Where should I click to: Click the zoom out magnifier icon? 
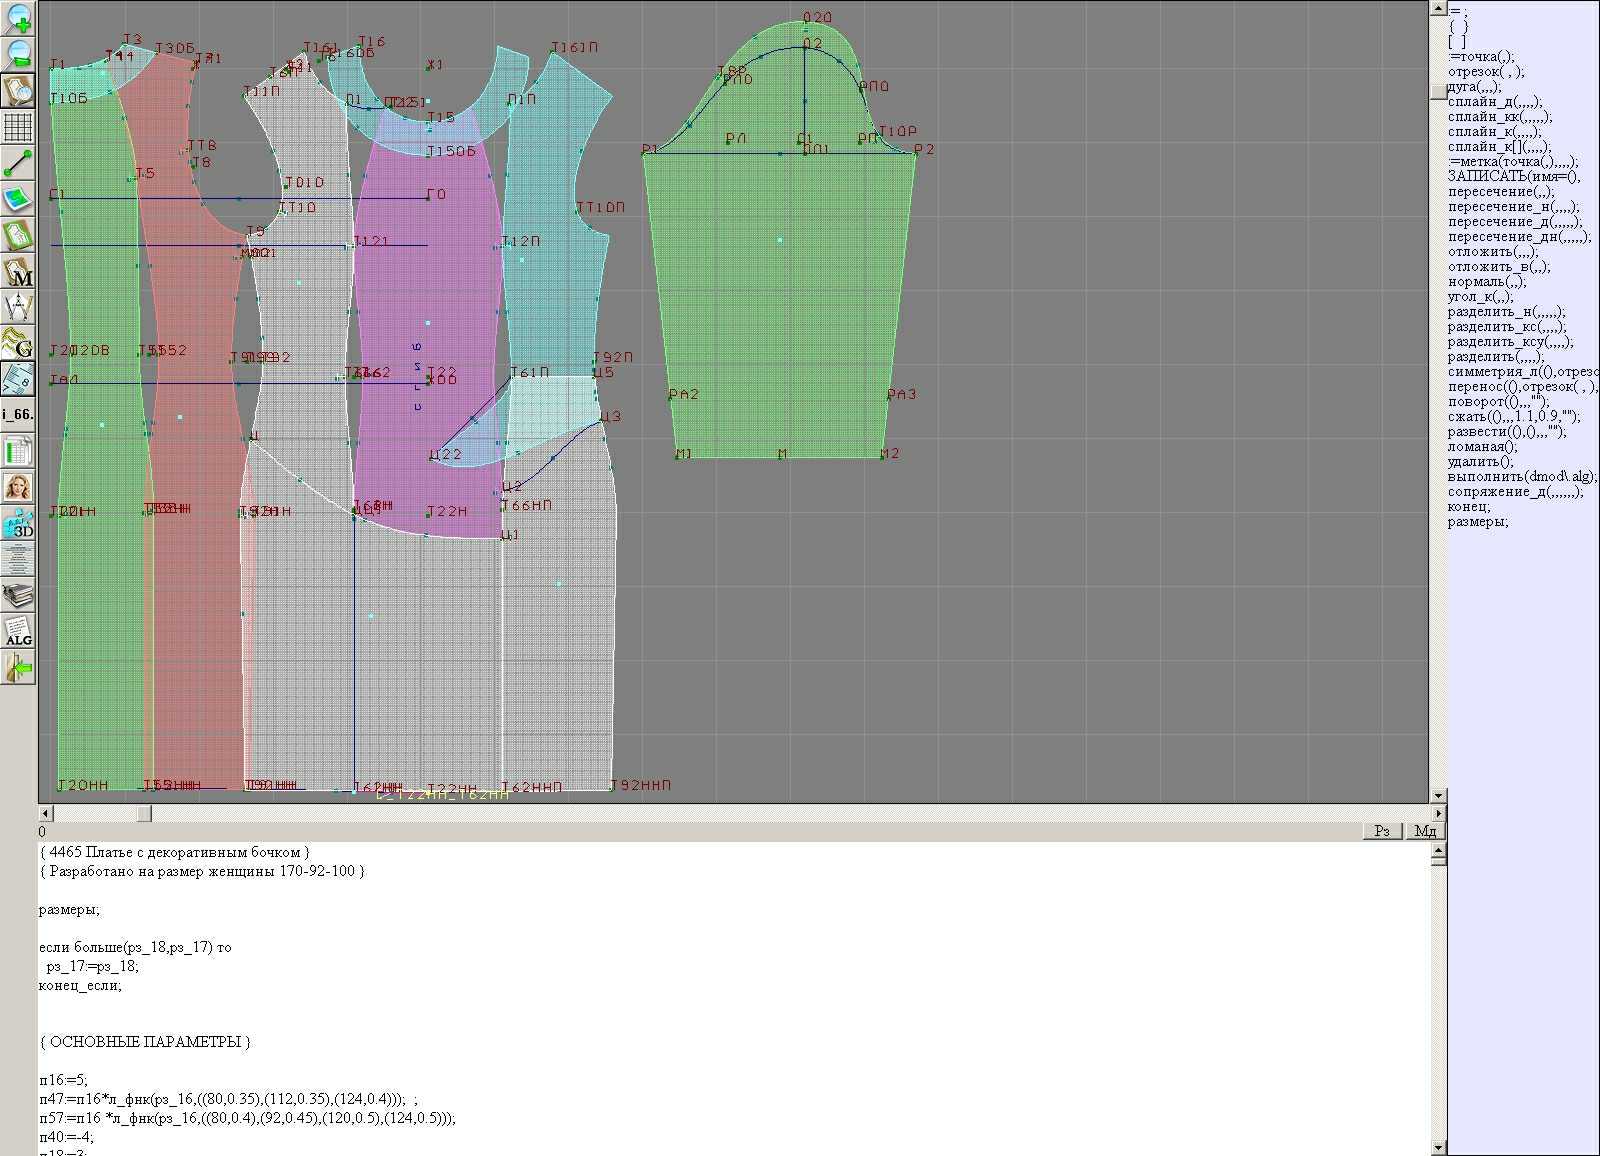point(18,54)
